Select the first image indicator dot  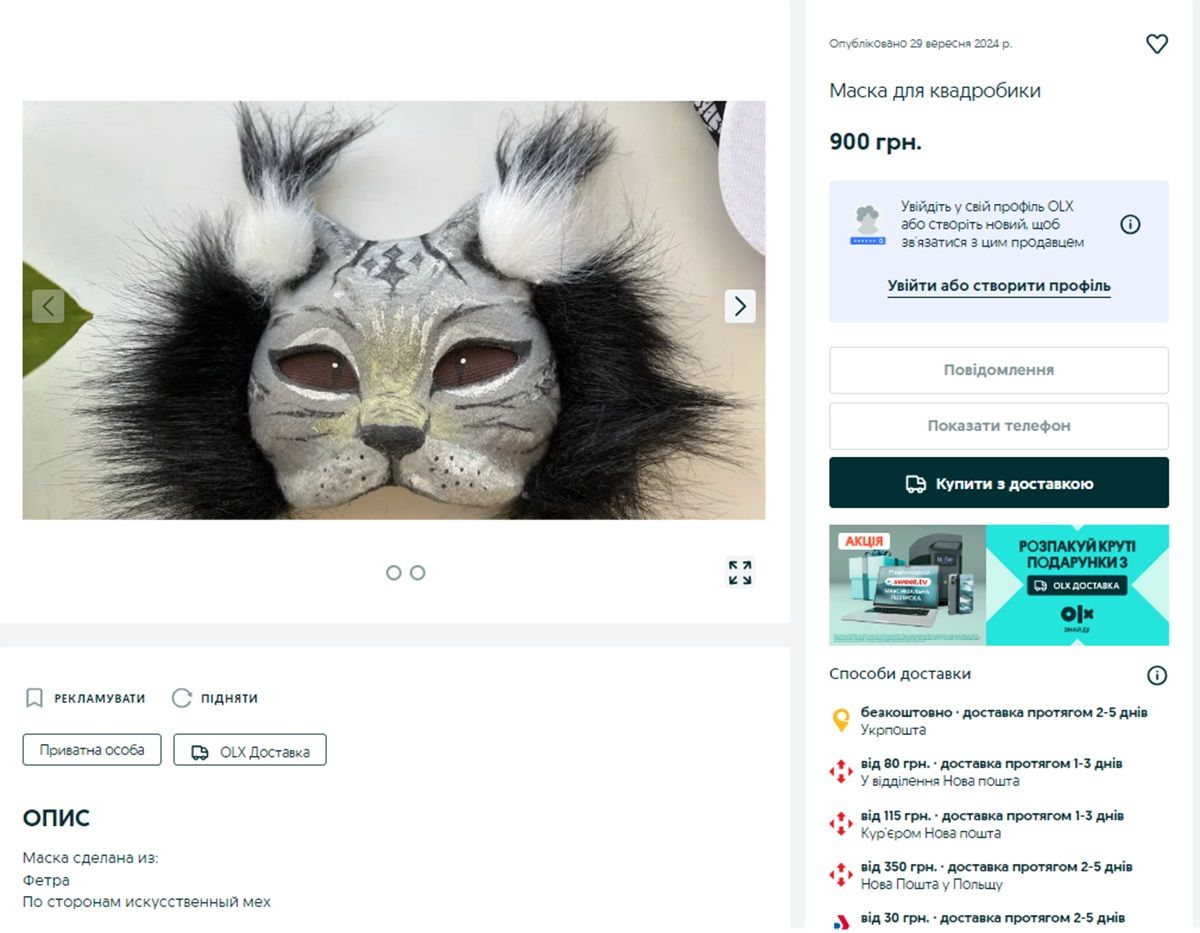click(x=393, y=573)
